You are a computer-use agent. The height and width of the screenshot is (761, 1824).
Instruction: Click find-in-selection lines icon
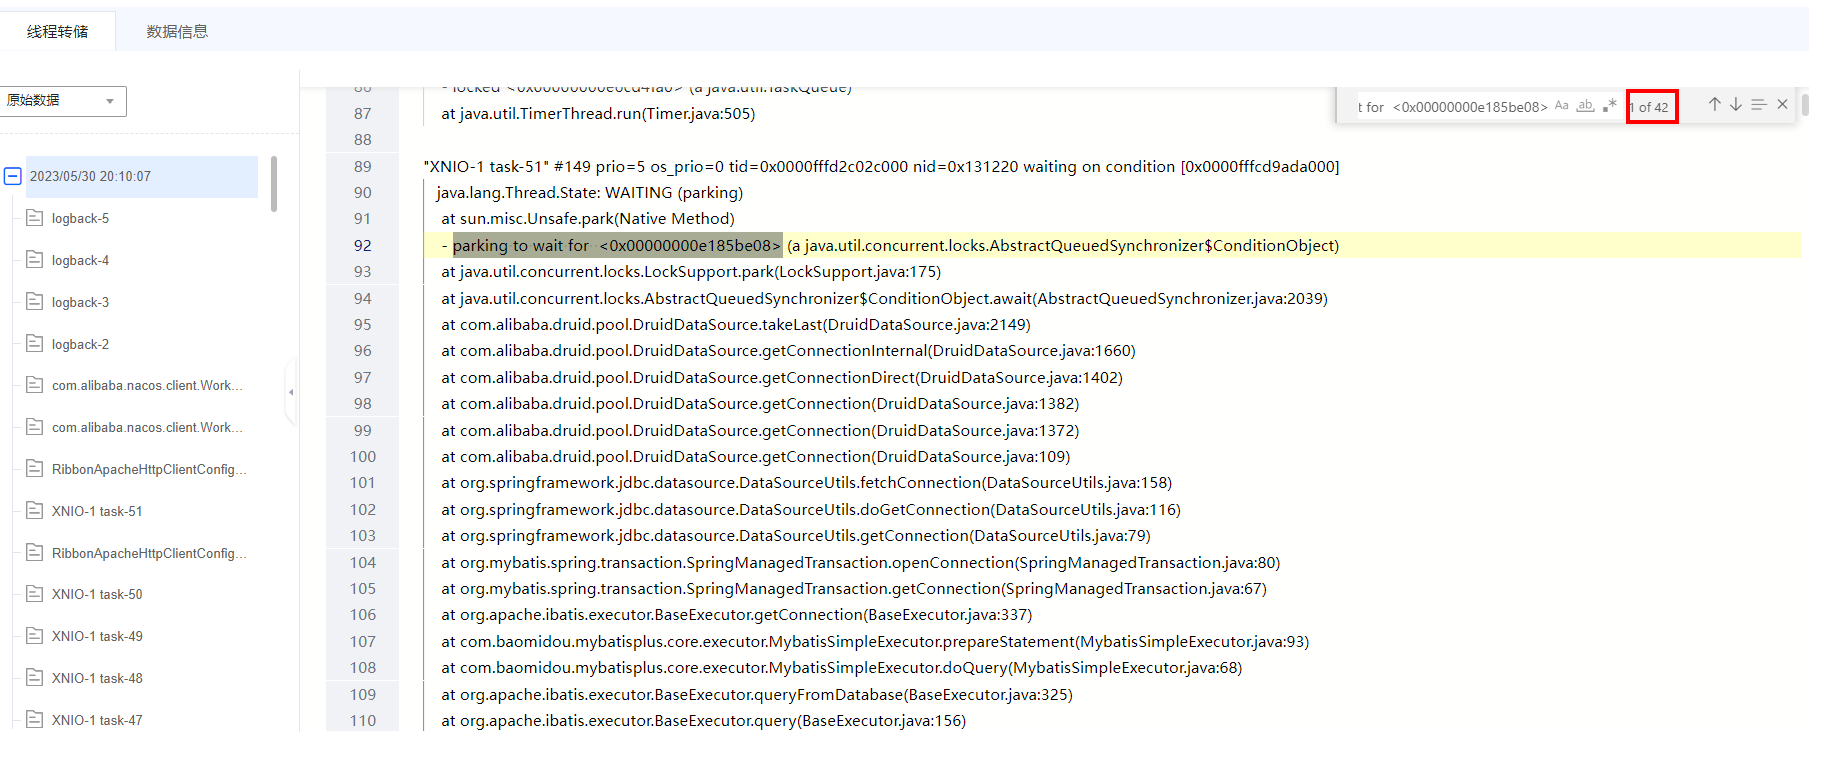point(1759,105)
